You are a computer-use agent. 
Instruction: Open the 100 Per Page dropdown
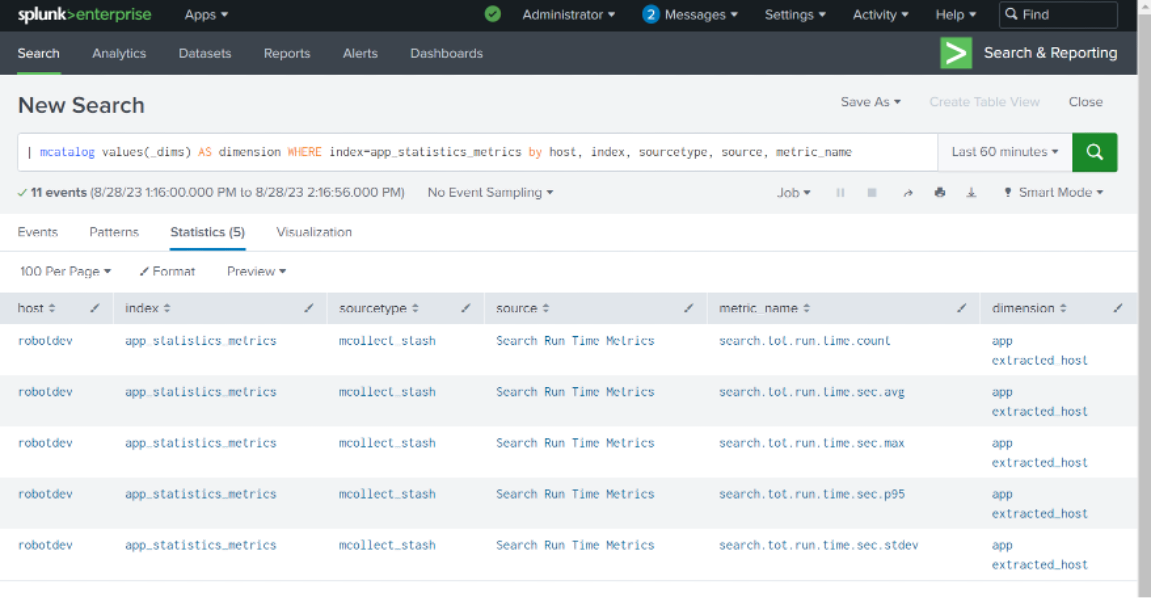tap(65, 272)
